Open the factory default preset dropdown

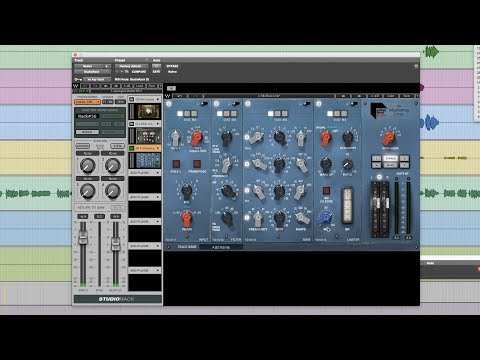tap(131, 66)
